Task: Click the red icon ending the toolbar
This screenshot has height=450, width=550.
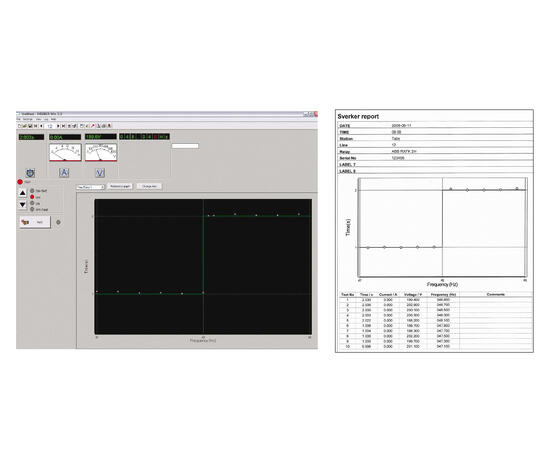Action: tap(109, 126)
